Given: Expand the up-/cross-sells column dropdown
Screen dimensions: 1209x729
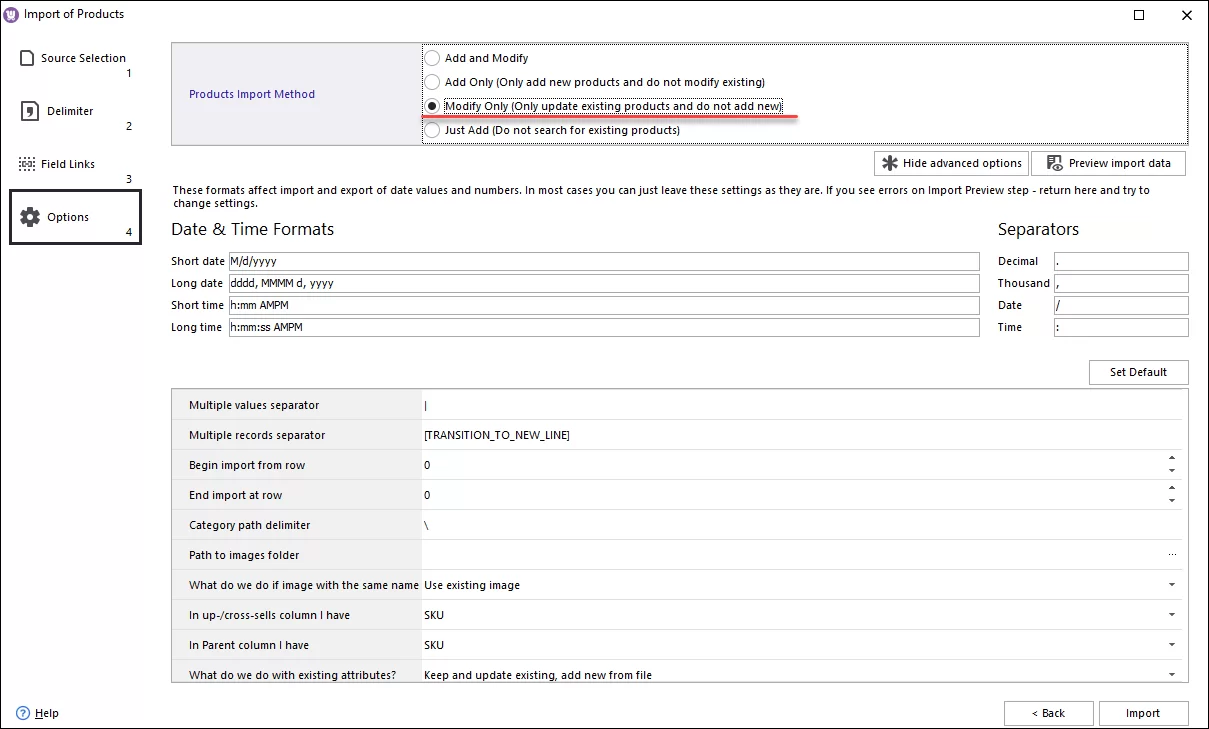Looking at the screenshot, I should click(x=1174, y=615).
